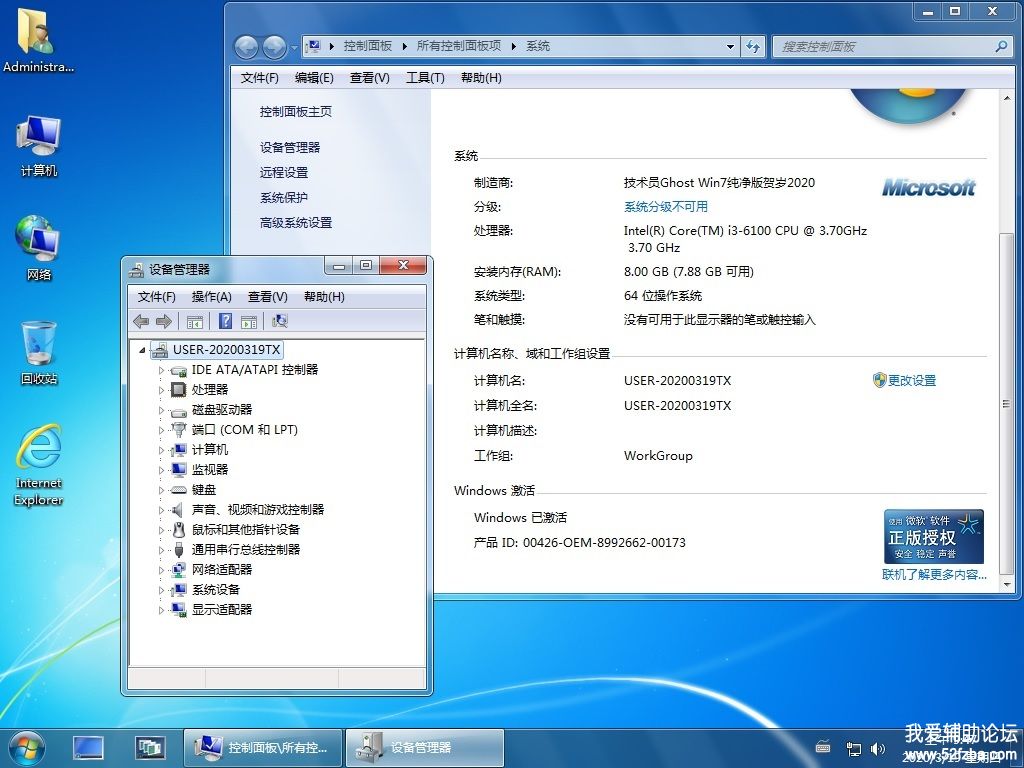Click refresh icon beside address bar
This screenshot has width=1024, height=768.
tap(753, 46)
